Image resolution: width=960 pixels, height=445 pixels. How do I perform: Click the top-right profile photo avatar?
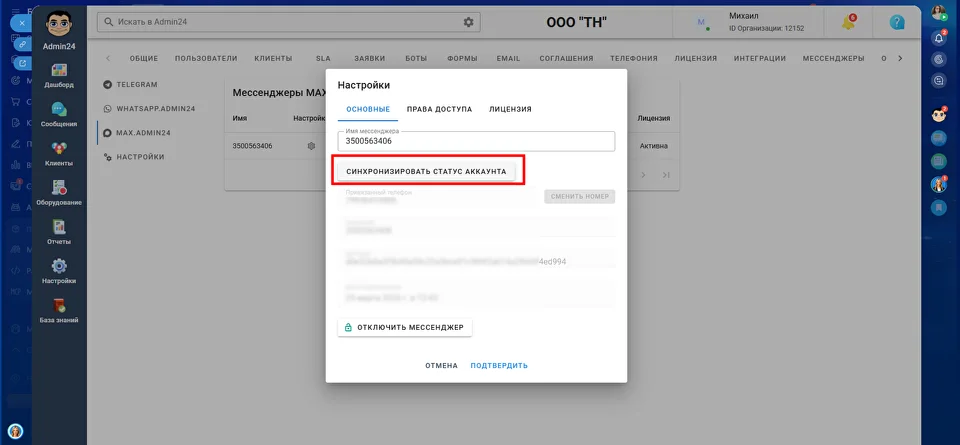pyautogui.click(x=939, y=13)
